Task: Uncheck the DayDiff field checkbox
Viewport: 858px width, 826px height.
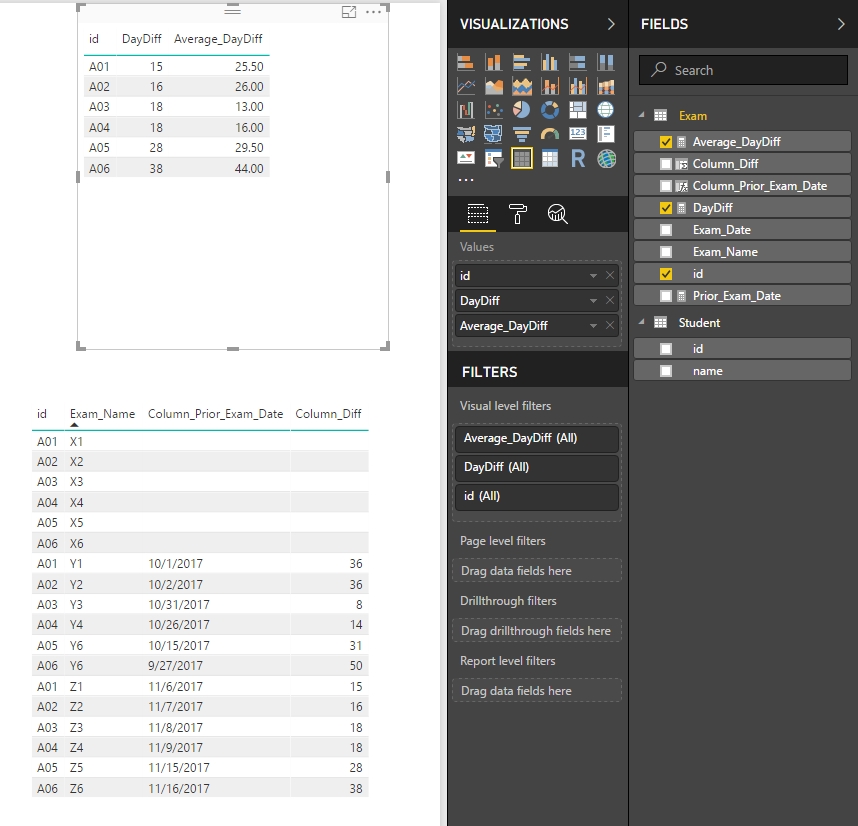Action: tap(665, 208)
